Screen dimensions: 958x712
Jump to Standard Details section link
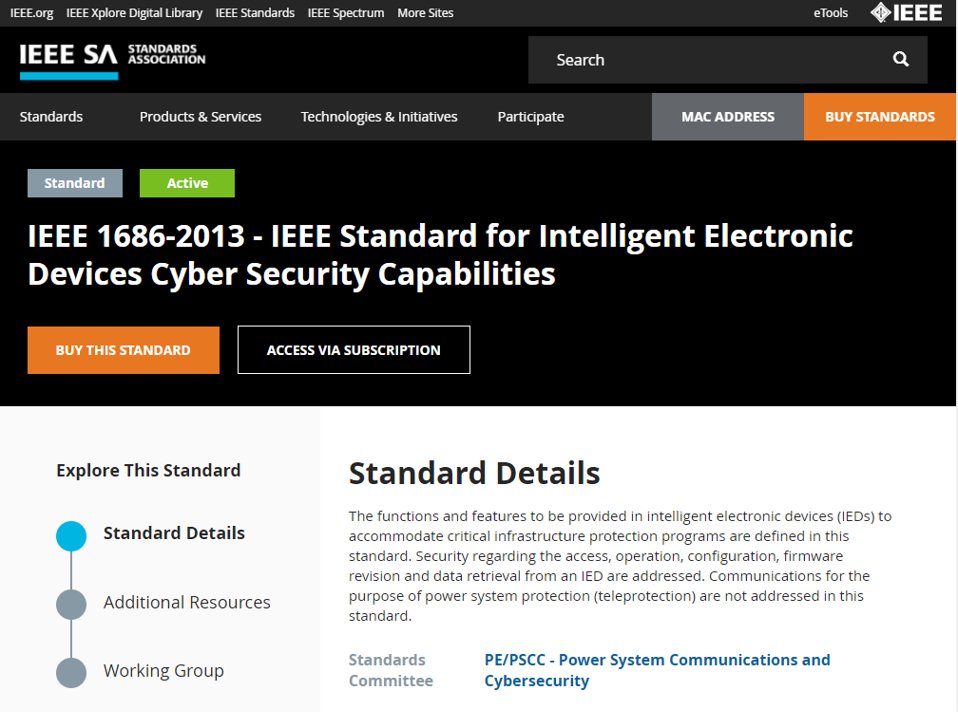coord(174,533)
